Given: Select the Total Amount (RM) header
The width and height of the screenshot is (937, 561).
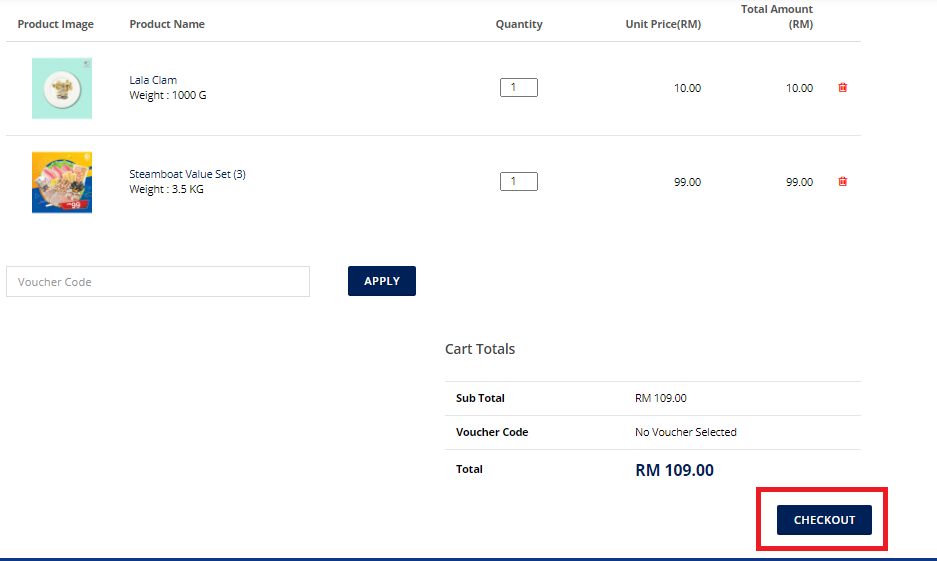Looking at the screenshot, I should tap(777, 16).
